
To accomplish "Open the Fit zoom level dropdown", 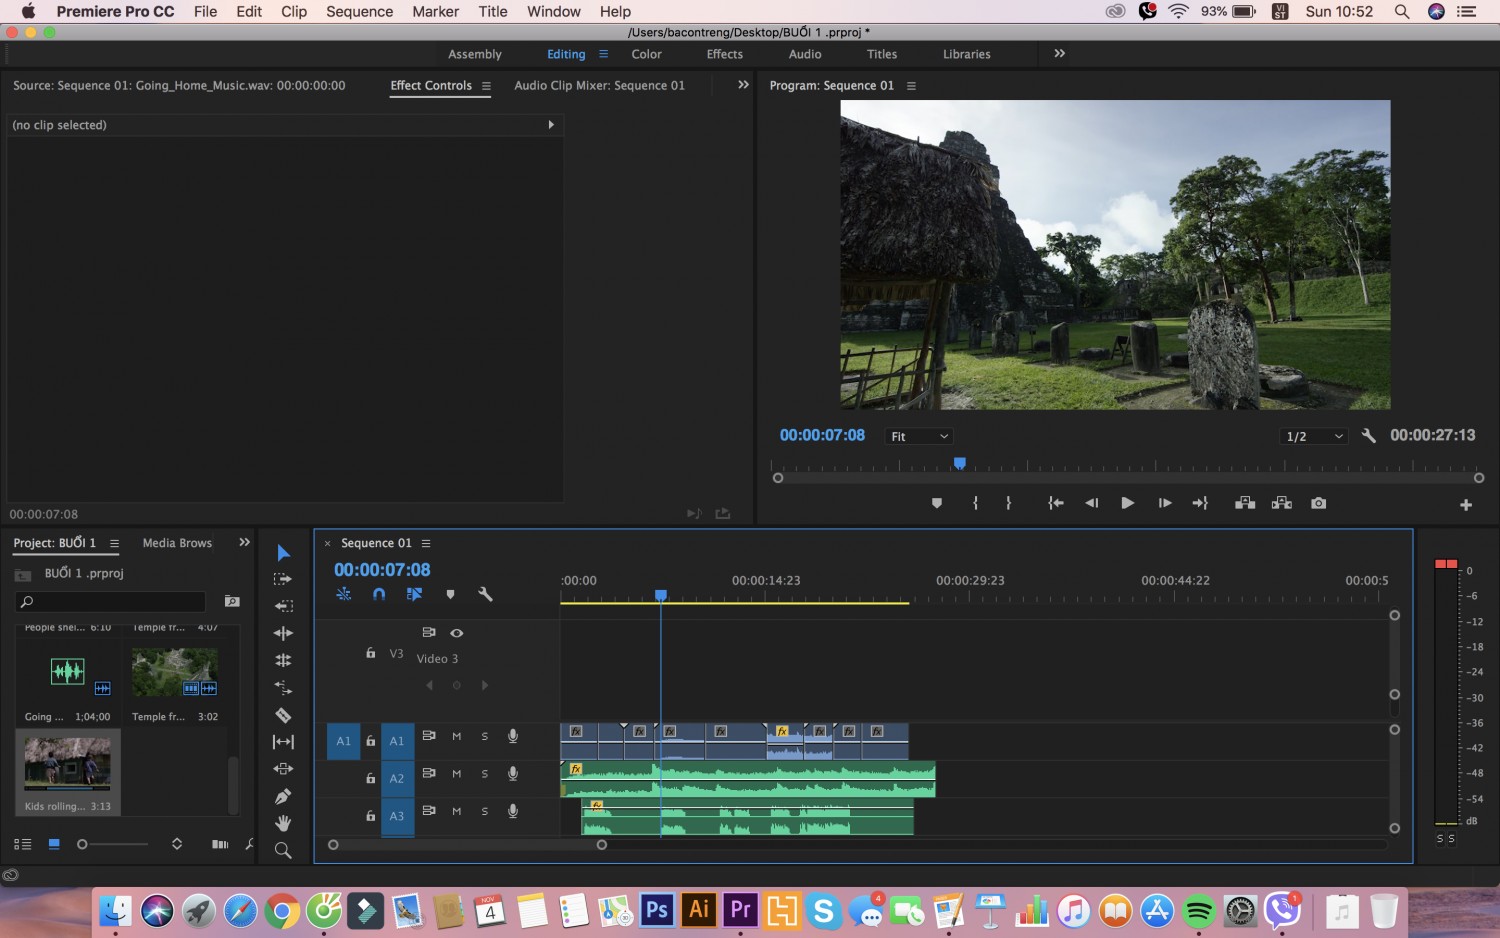I will pyautogui.click(x=920, y=436).
